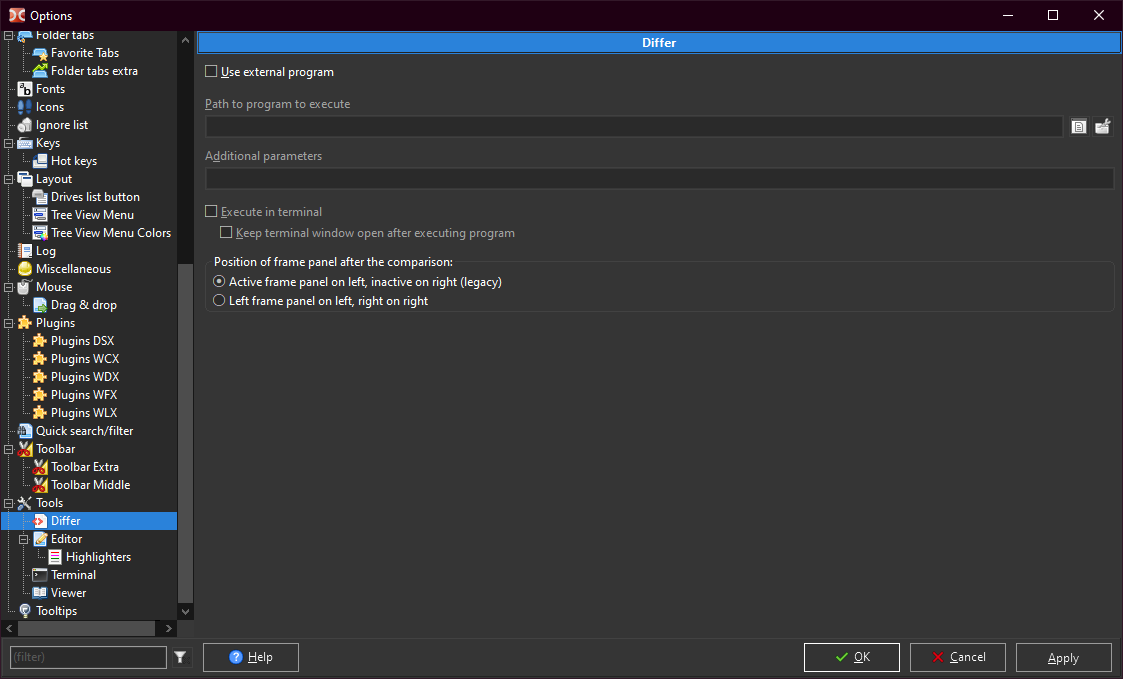The height and width of the screenshot is (679, 1123).
Task: Select Left frame panel on left radio
Action: click(219, 301)
